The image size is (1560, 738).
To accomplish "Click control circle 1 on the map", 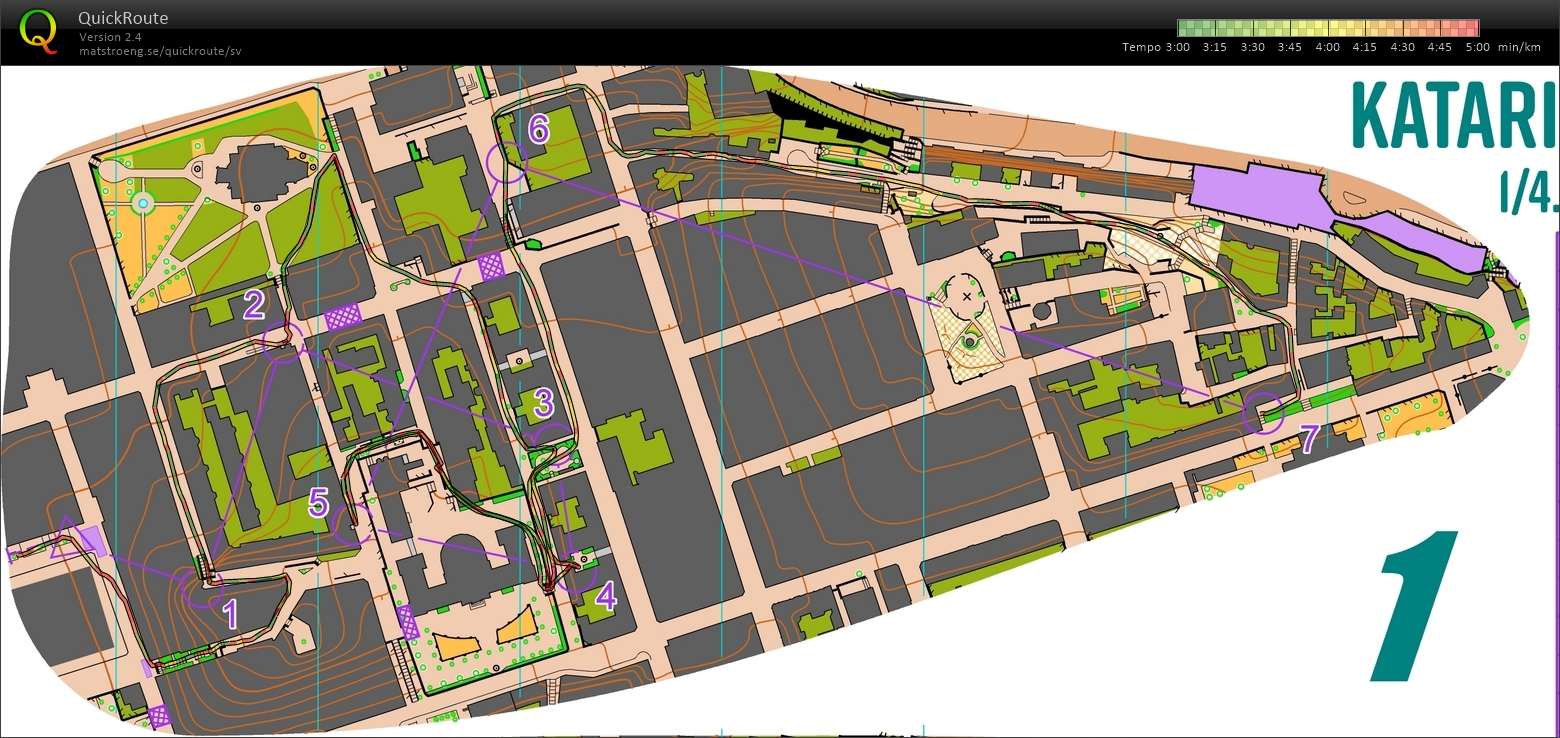I will pos(203,586).
